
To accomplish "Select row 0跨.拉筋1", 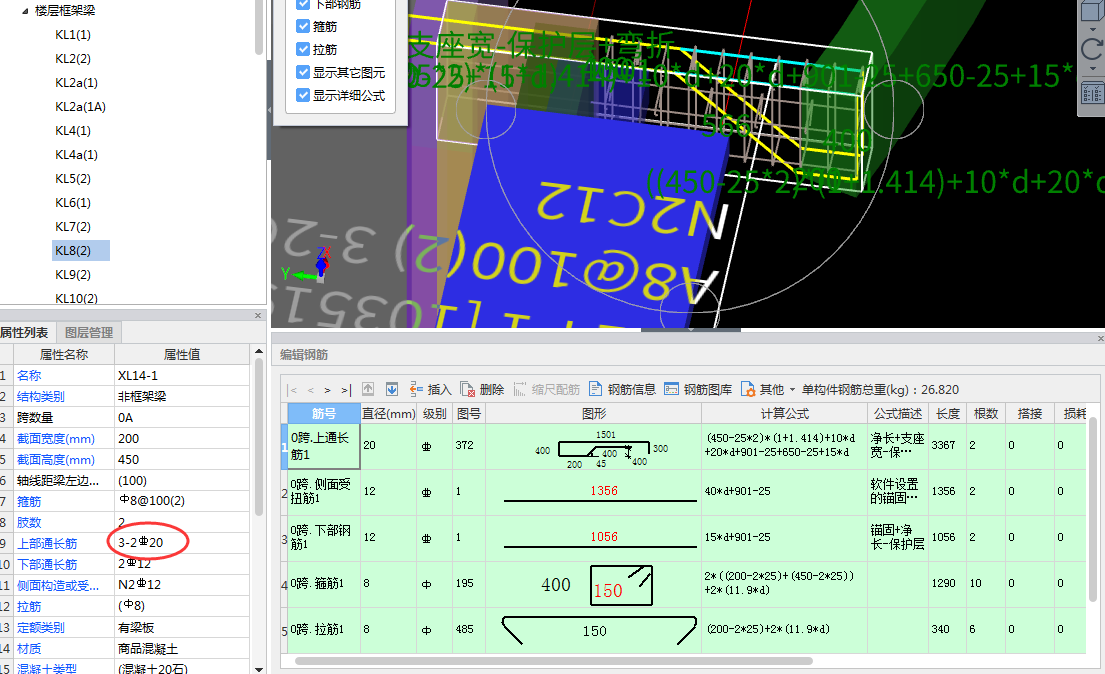I will (x=324, y=630).
